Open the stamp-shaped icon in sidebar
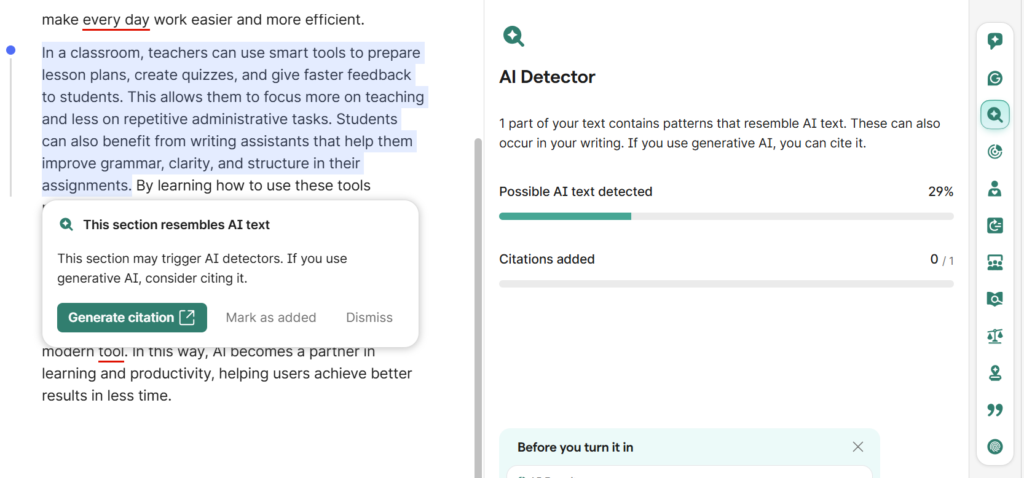1024x478 pixels. 994,373
